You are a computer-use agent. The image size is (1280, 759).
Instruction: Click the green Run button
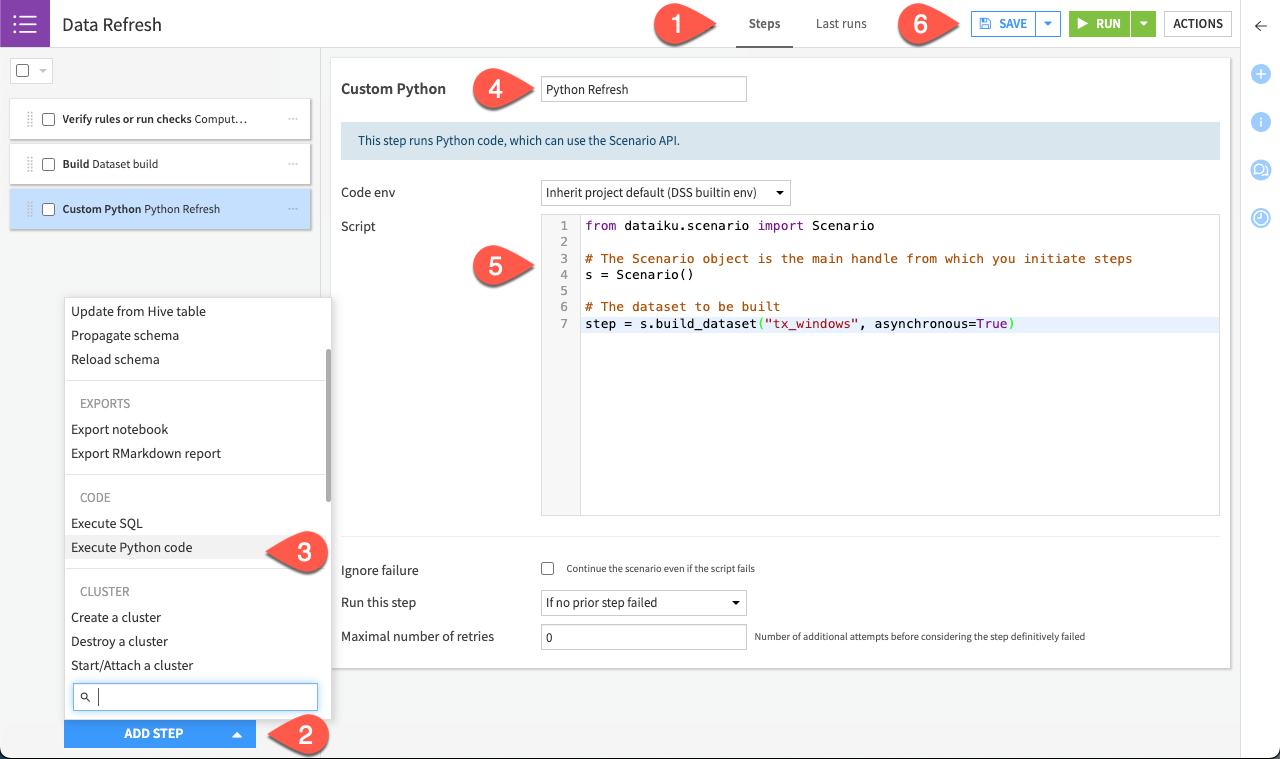pyautogui.click(x=1100, y=24)
